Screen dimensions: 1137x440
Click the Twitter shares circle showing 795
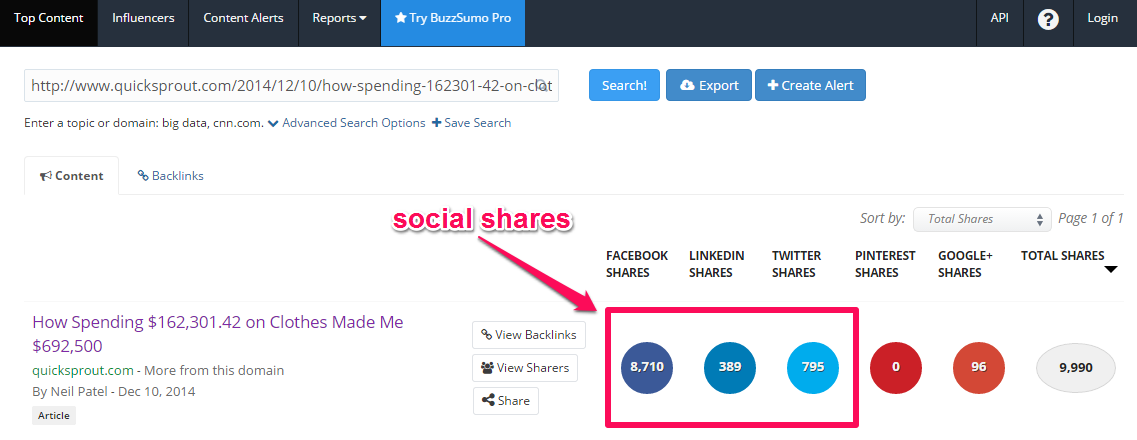(x=813, y=367)
